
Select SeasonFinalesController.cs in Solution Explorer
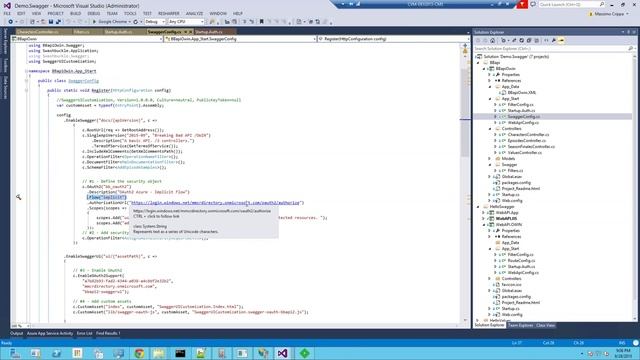531,147
